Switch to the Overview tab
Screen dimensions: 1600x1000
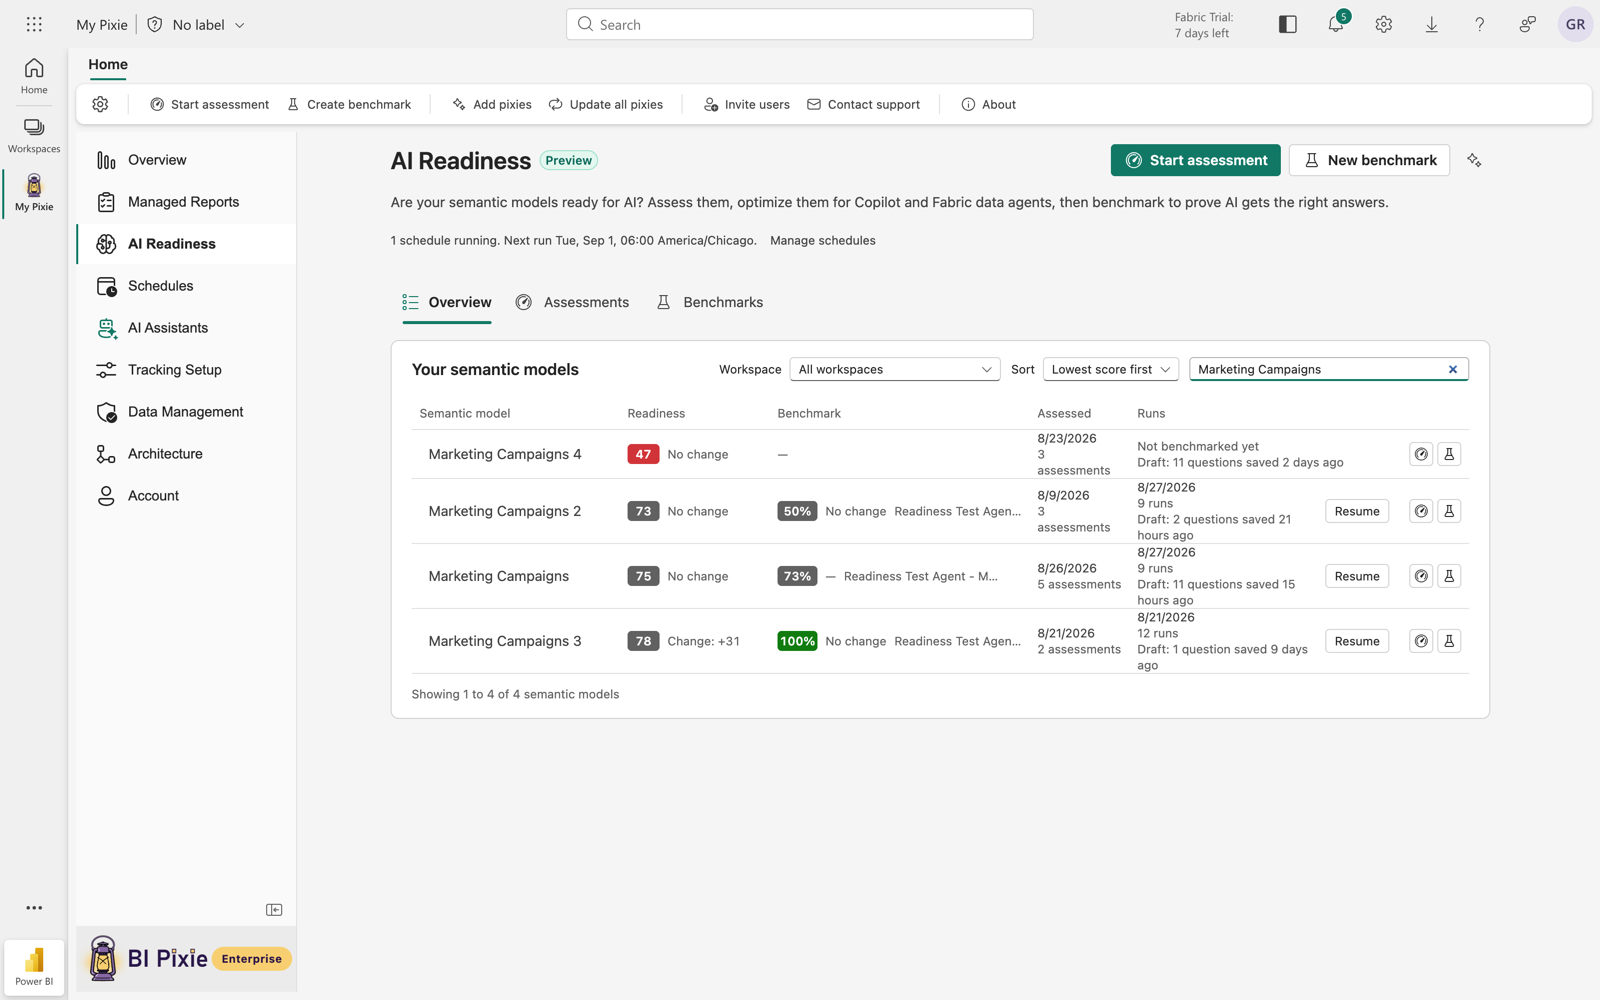coord(447,302)
